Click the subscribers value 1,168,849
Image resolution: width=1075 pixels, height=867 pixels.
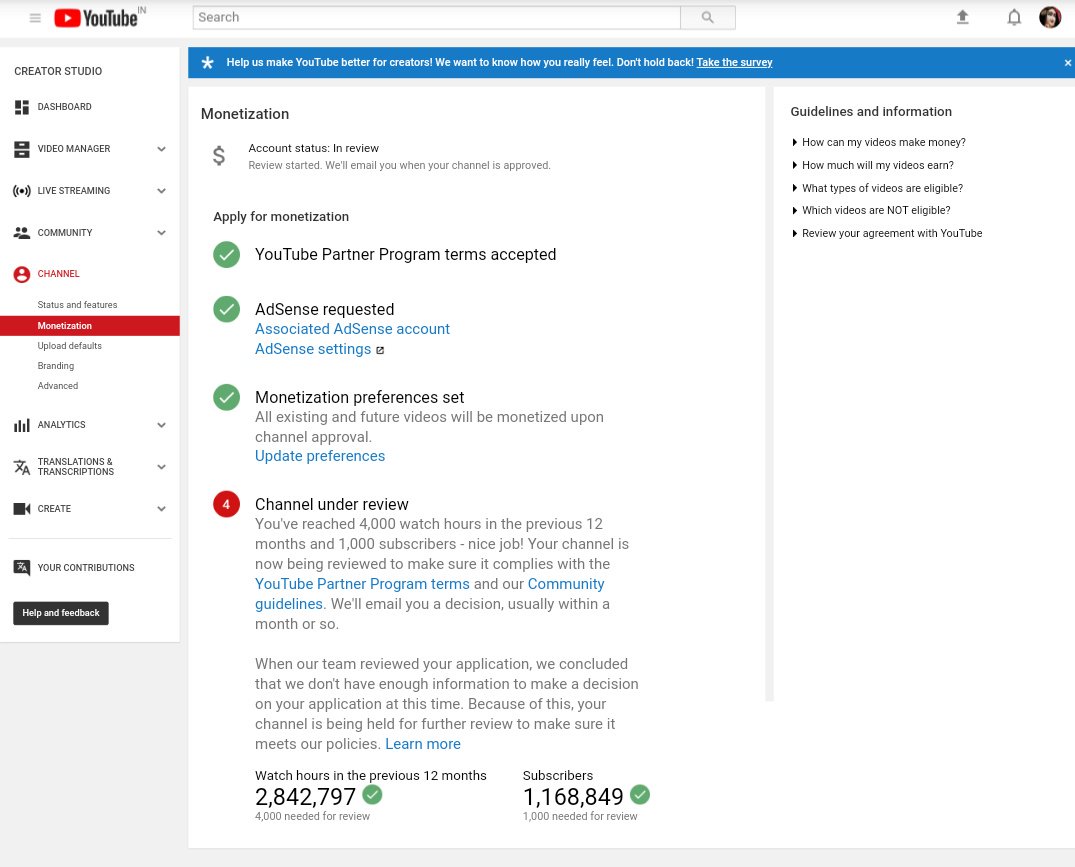click(x=573, y=796)
